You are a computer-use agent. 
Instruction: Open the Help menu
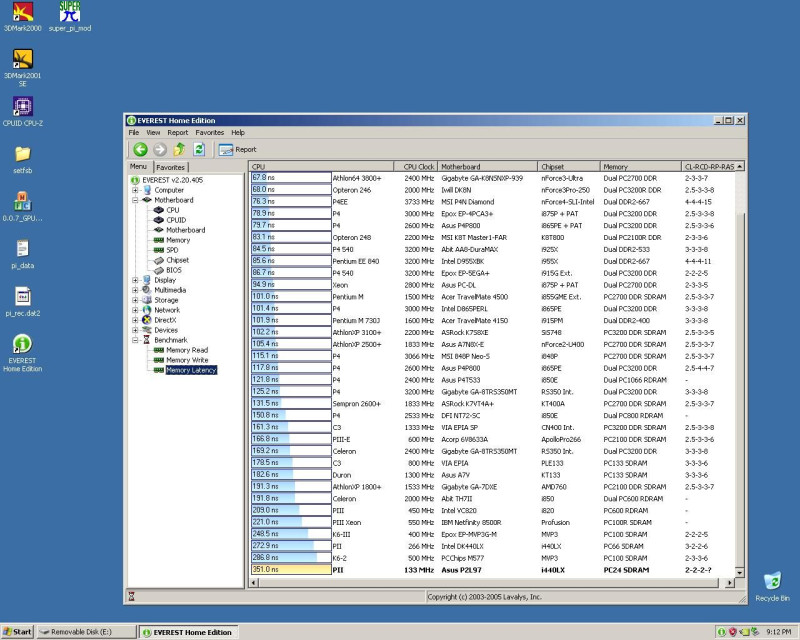coord(238,133)
